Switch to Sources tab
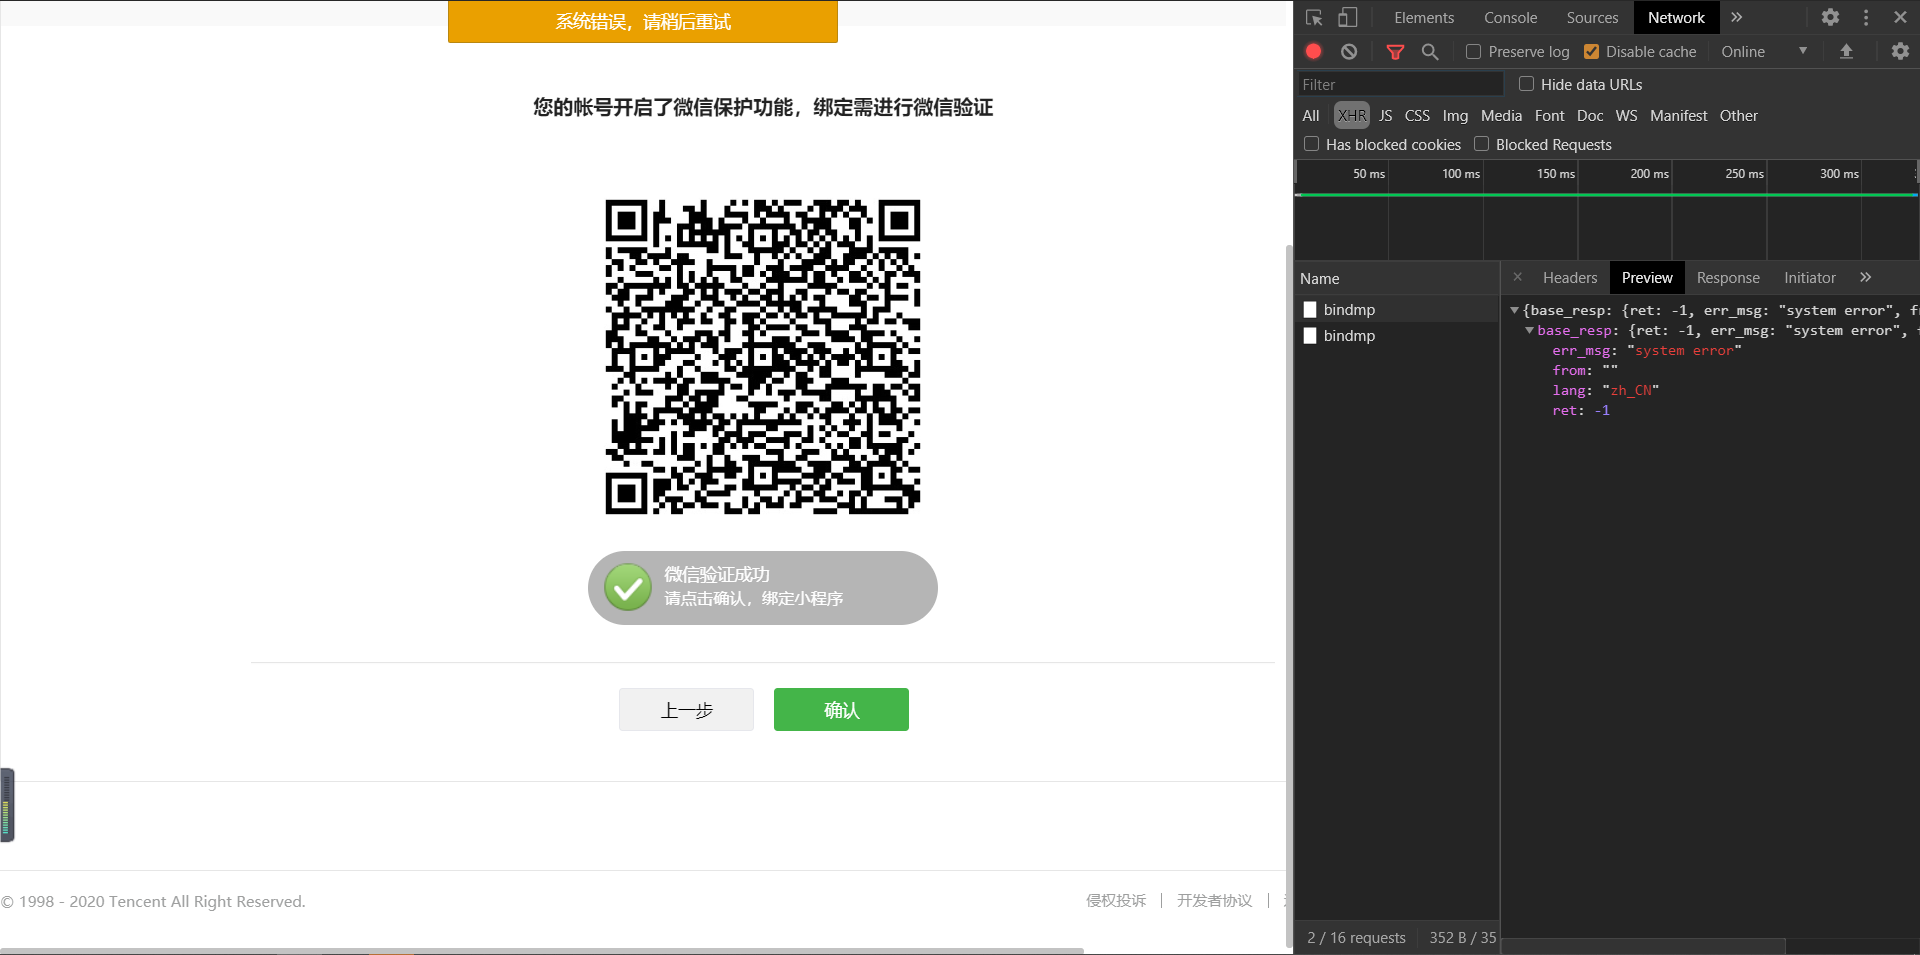The image size is (1920, 955). 1592,17
